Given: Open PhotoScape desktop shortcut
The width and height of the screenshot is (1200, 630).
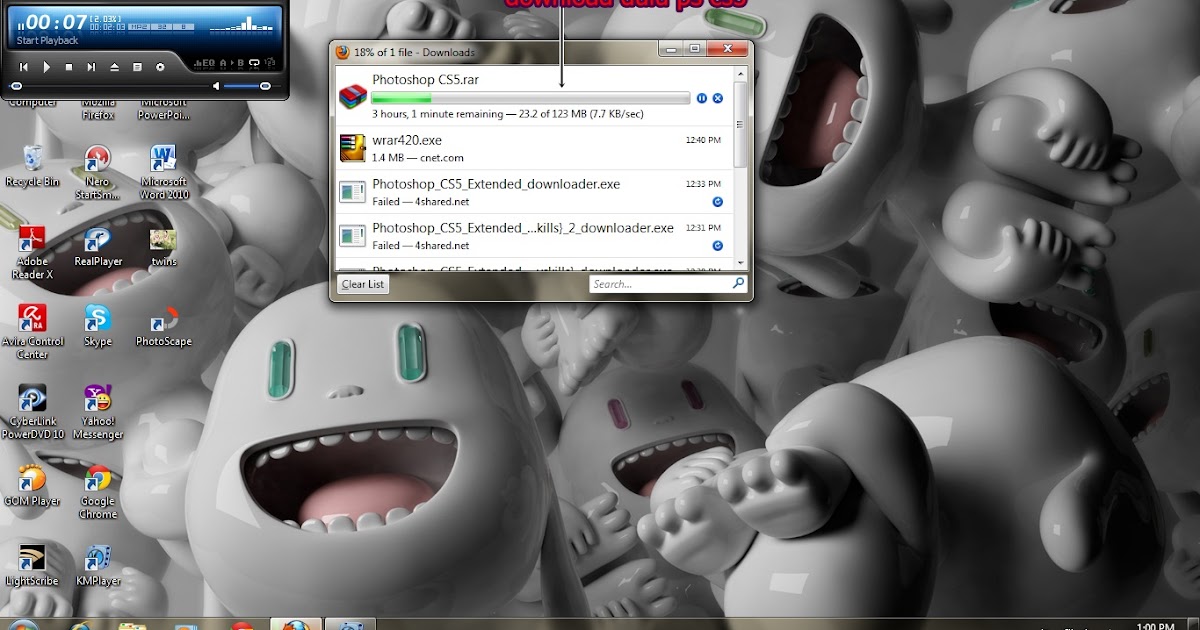Looking at the screenshot, I should tap(164, 326).
